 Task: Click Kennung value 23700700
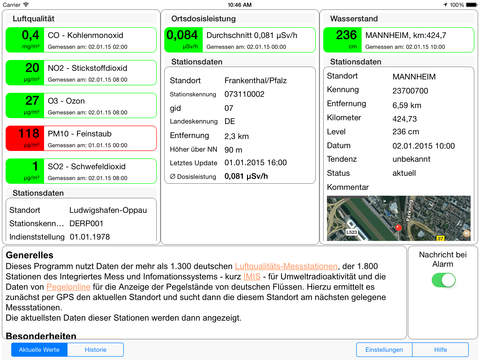tap(410, 91)
